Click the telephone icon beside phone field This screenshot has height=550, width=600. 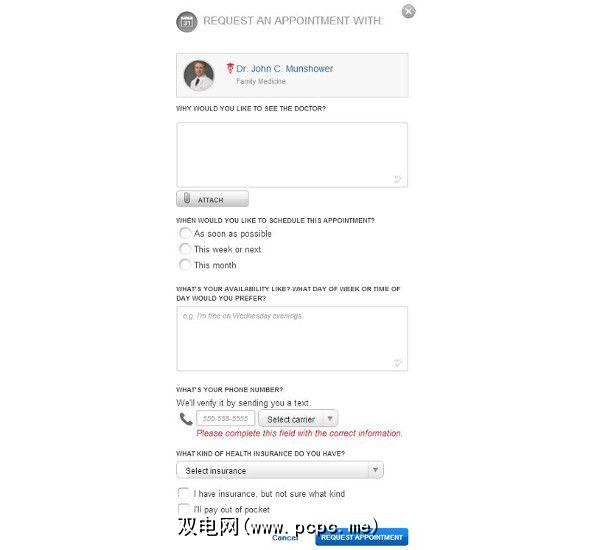[186, 419]
